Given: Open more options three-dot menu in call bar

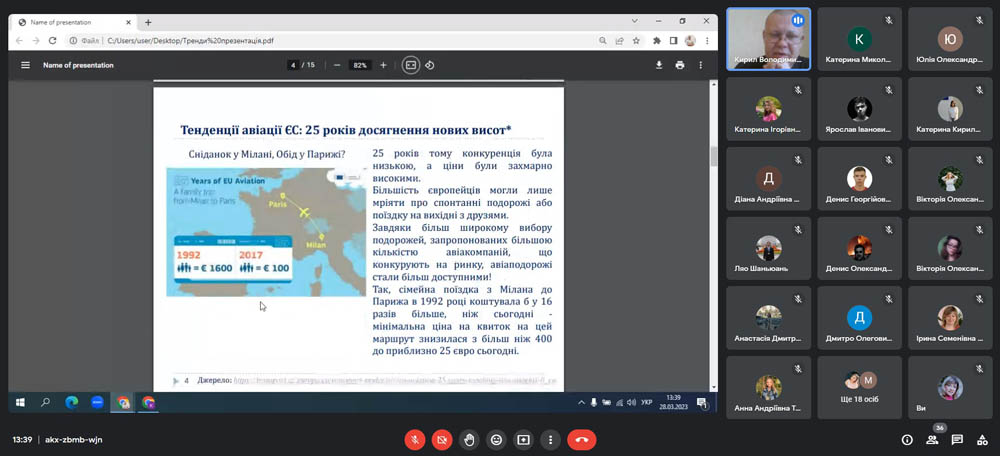Looking at the screenshot, I should 549,439.
